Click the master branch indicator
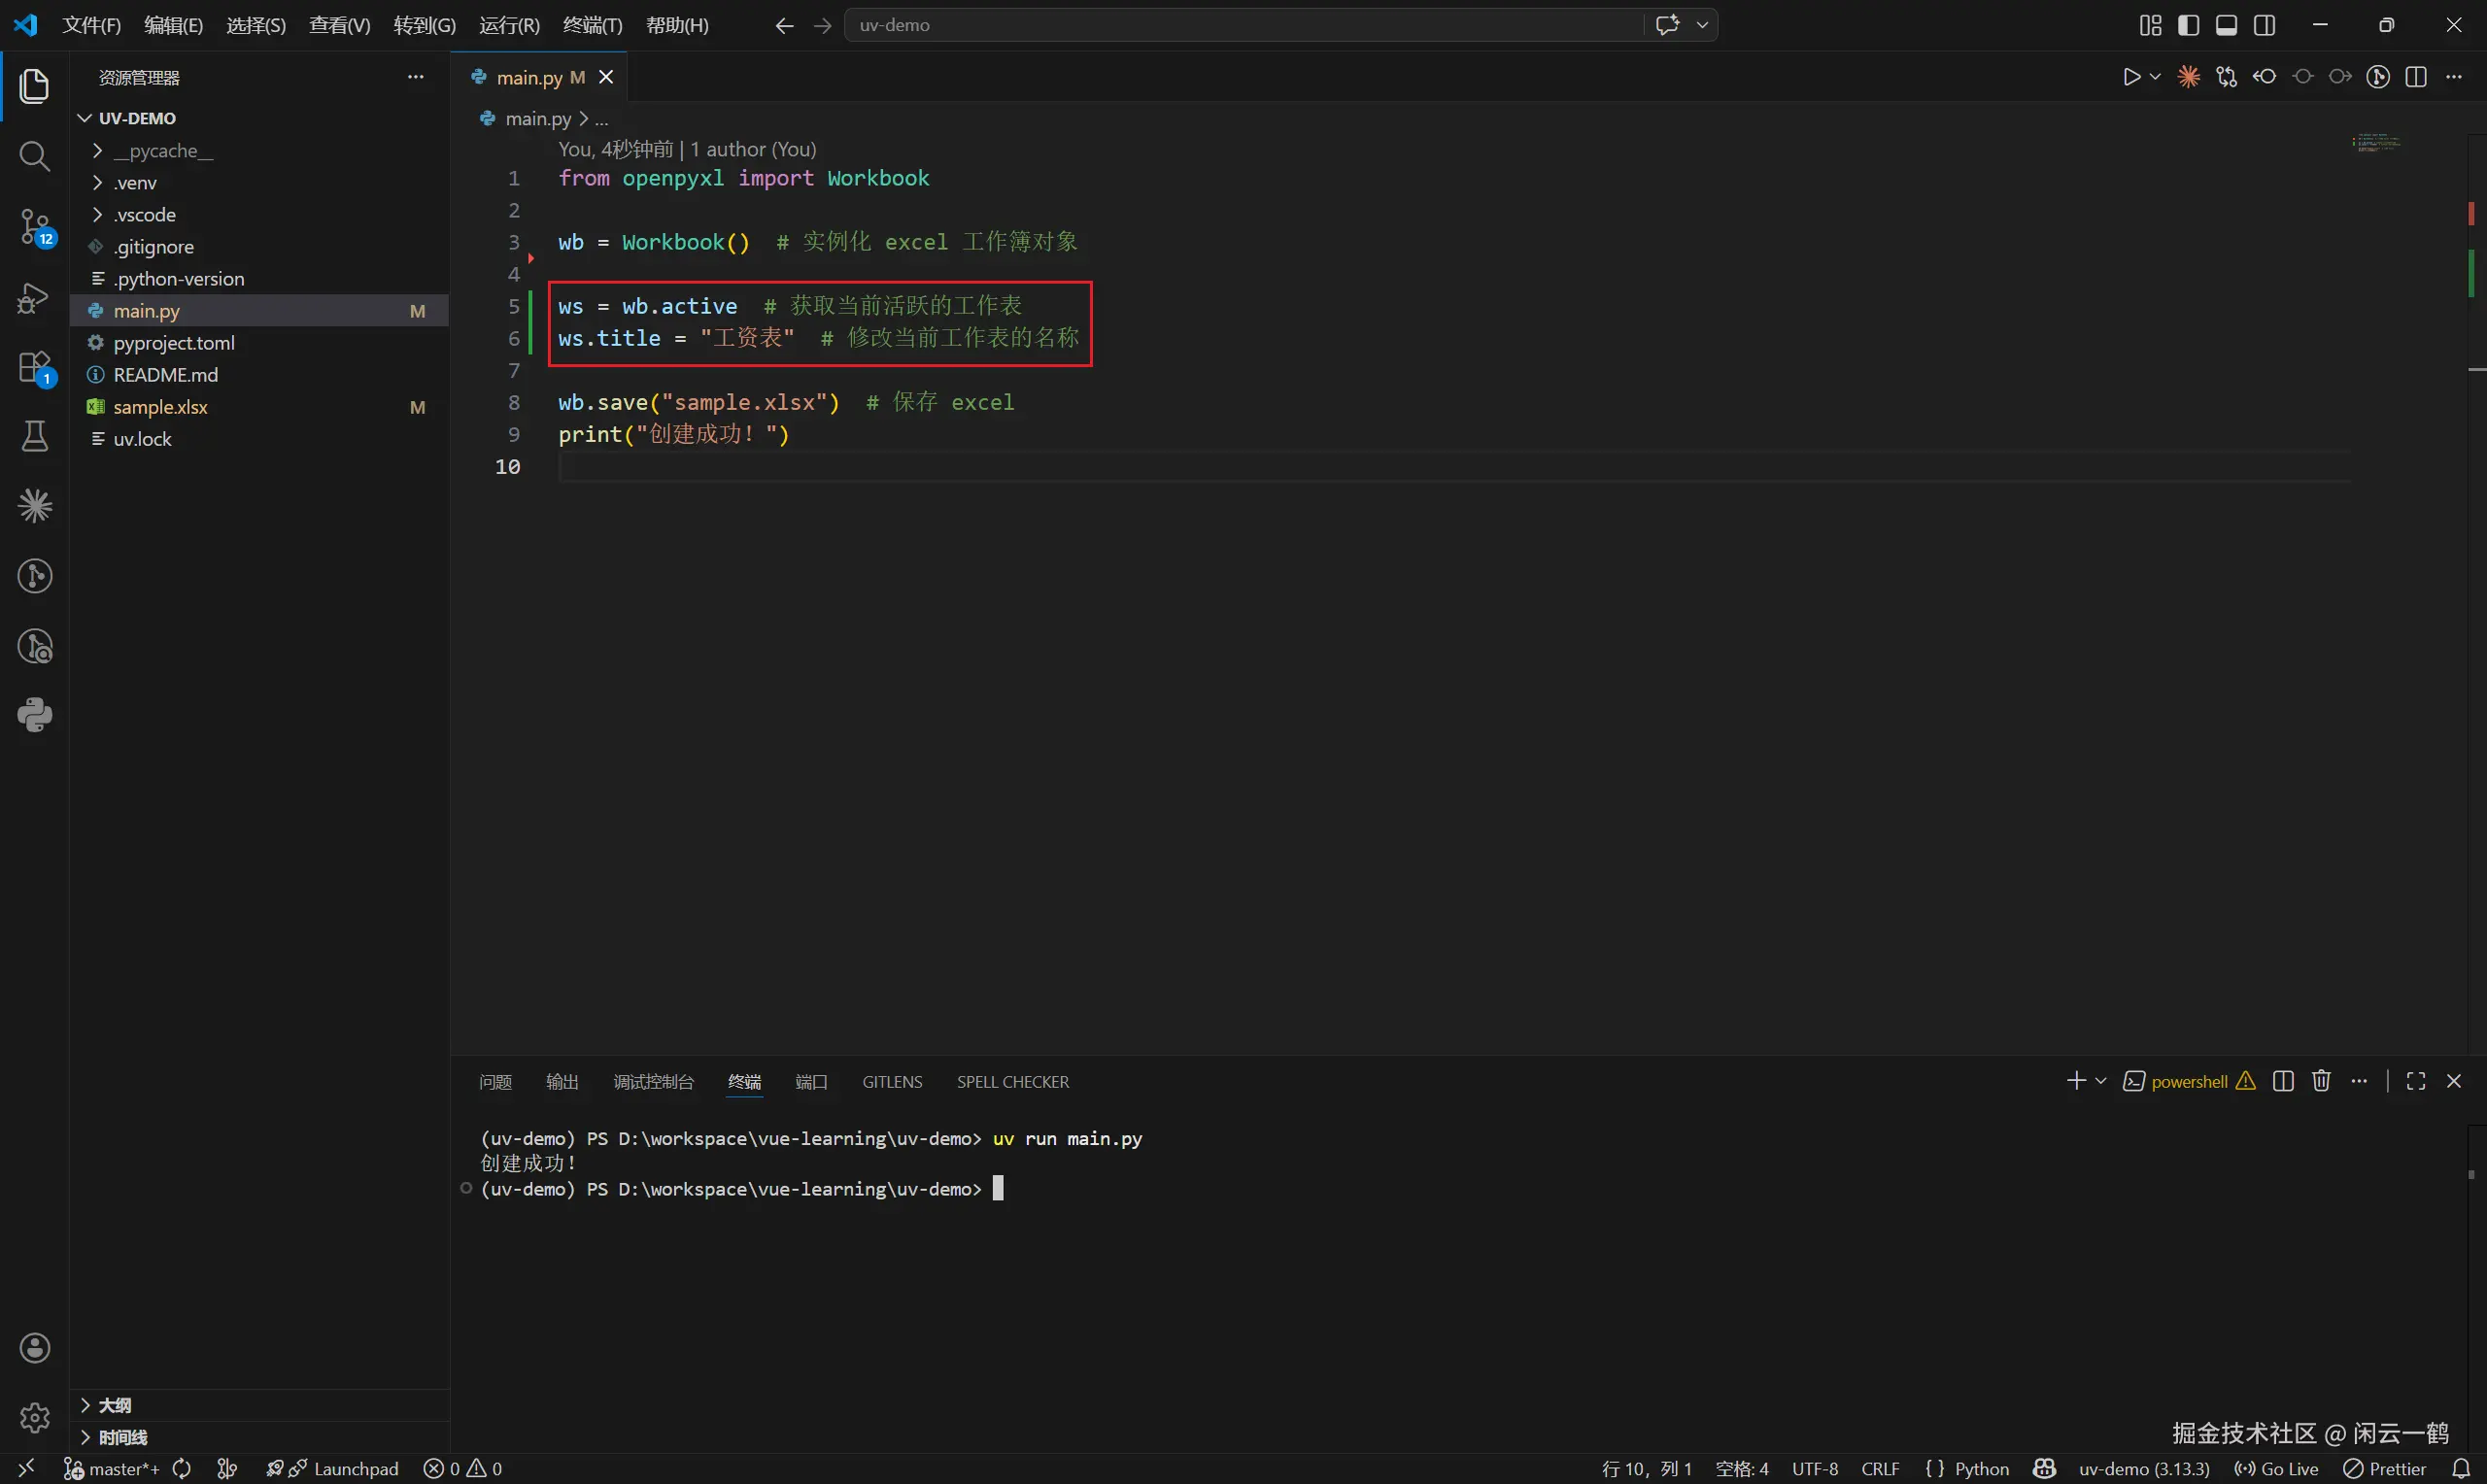This screenshot has width=2487, height=1484. coord(112,1468)
